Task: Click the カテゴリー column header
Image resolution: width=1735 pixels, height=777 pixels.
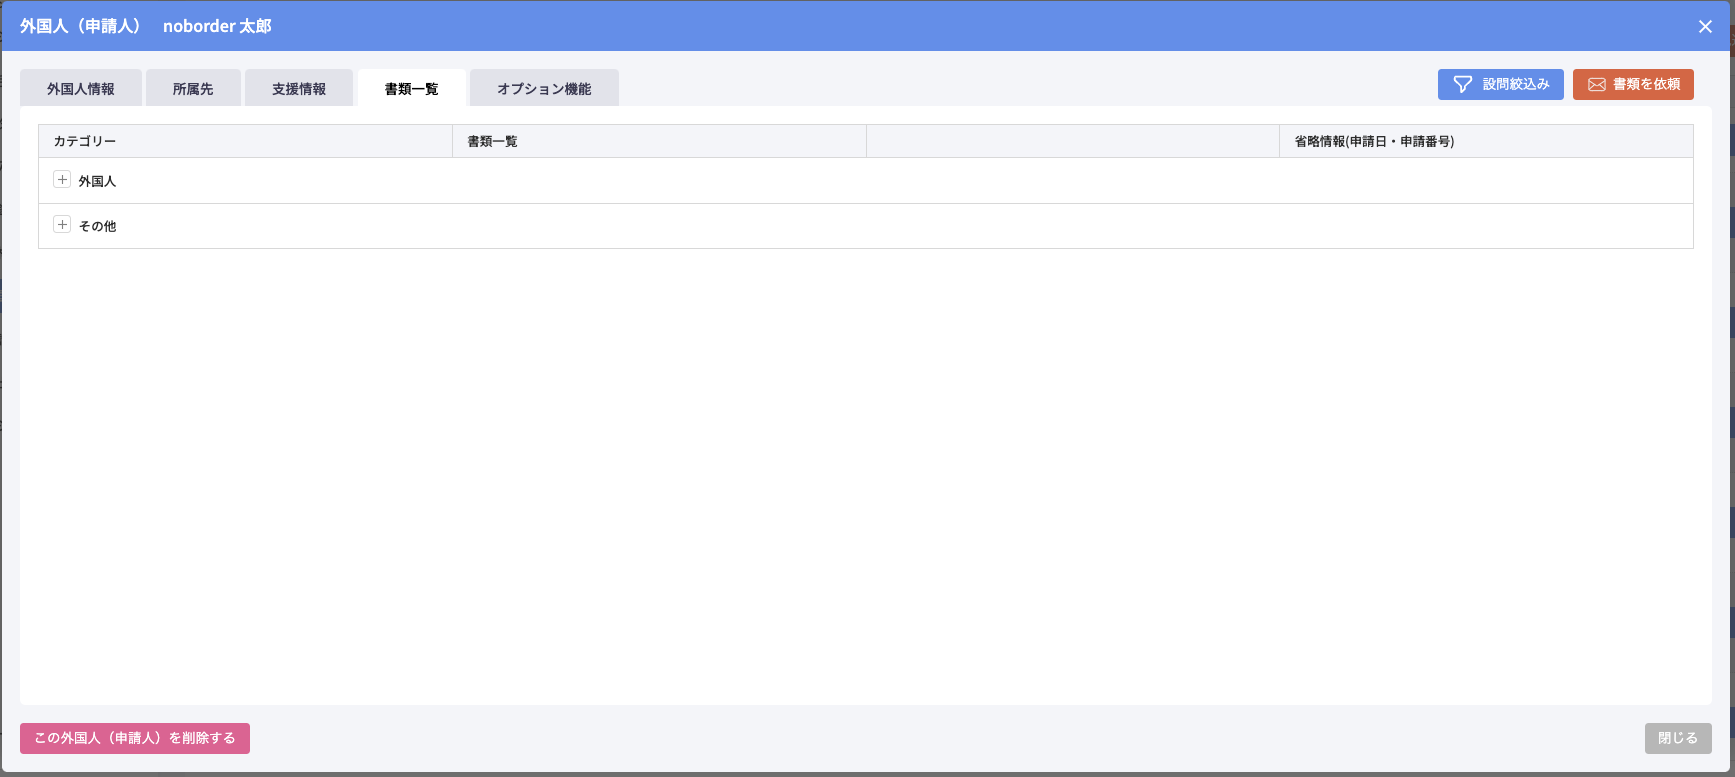Action: click(85, 141)
